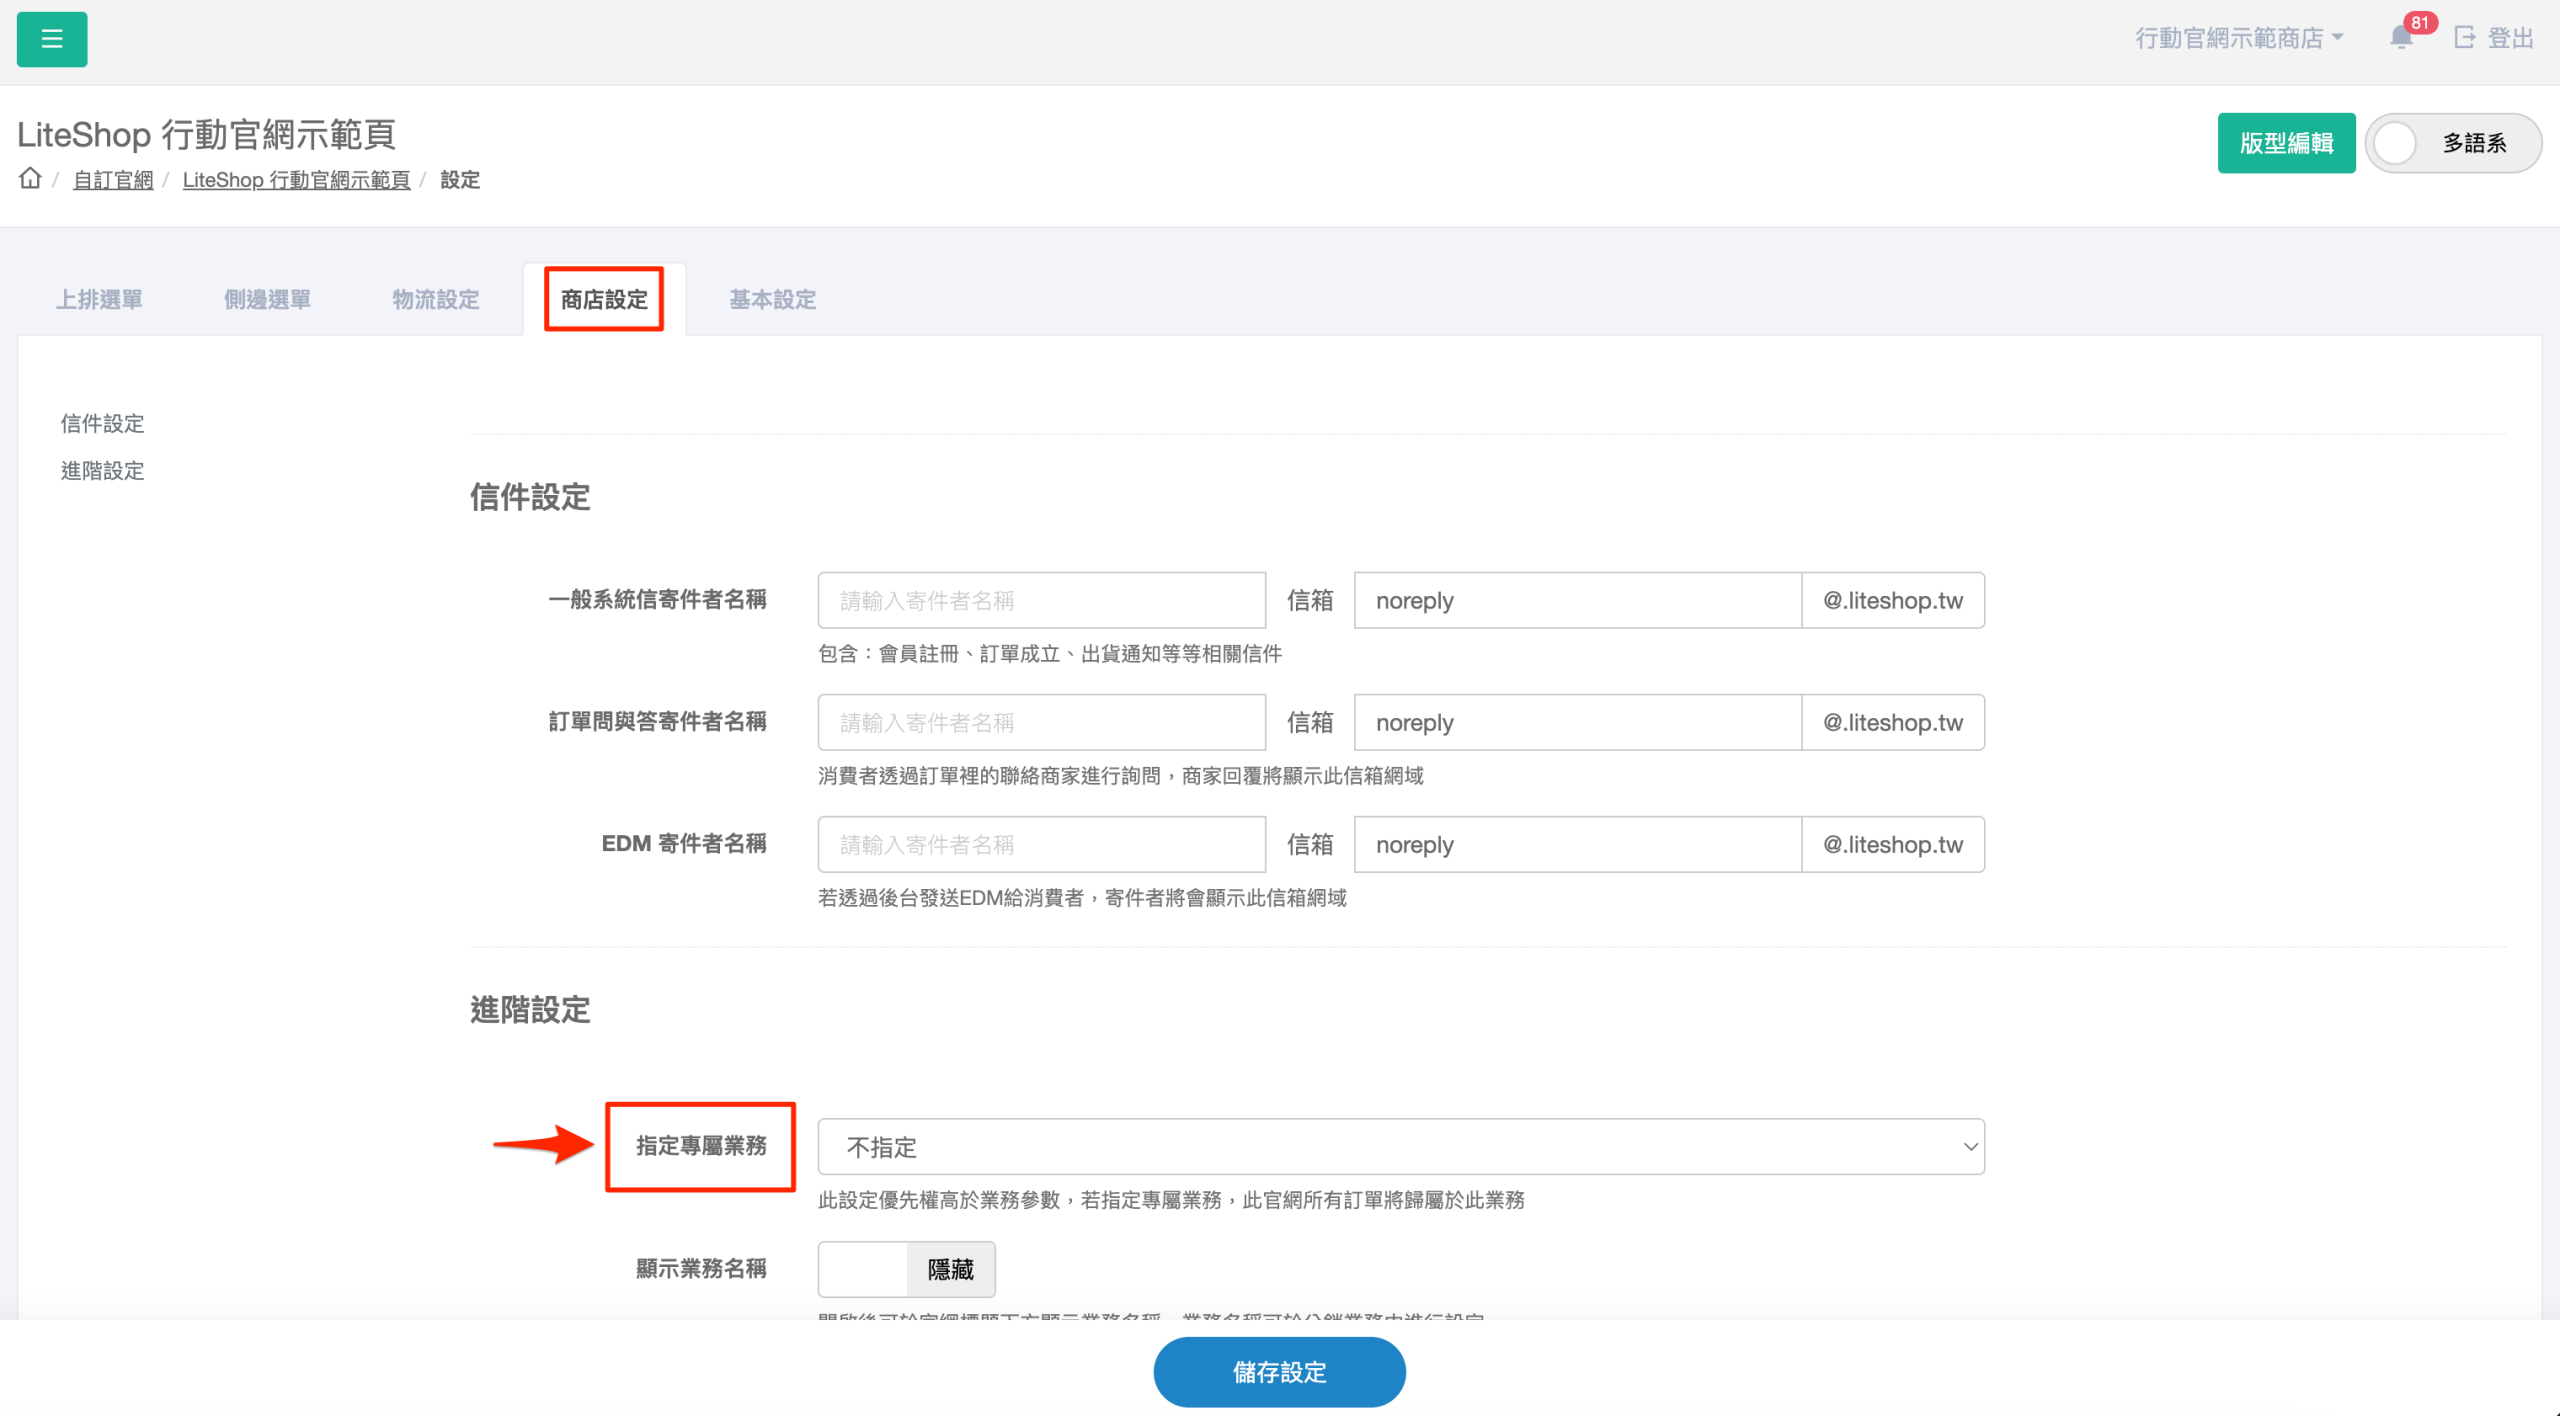The height and width of the screenshot is (1416, 2560).
Task: Toggle the 顯示業務名稱 隱藏 switch
Action: [x=906, y=1269]
